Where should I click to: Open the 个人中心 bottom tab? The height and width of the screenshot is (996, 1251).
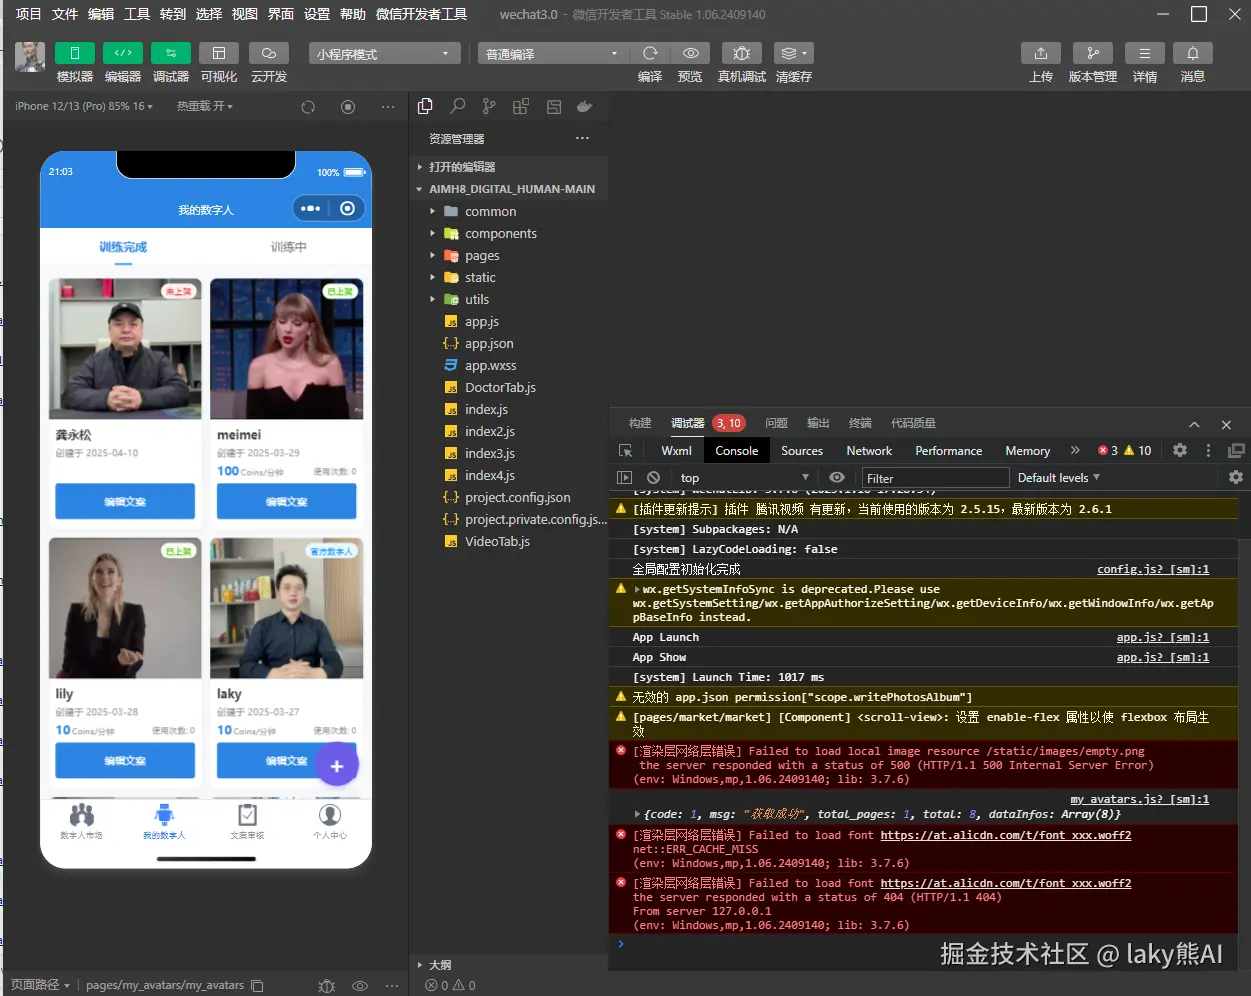tap(330, 822)
